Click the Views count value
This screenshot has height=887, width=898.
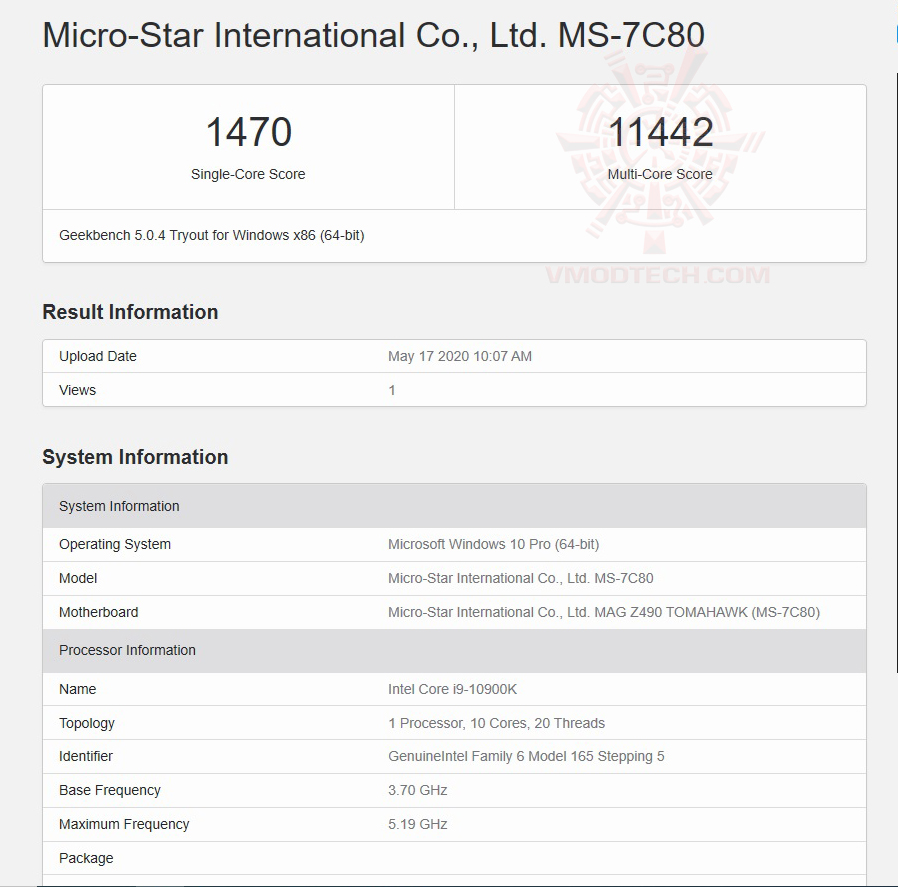tap(391, 390)
